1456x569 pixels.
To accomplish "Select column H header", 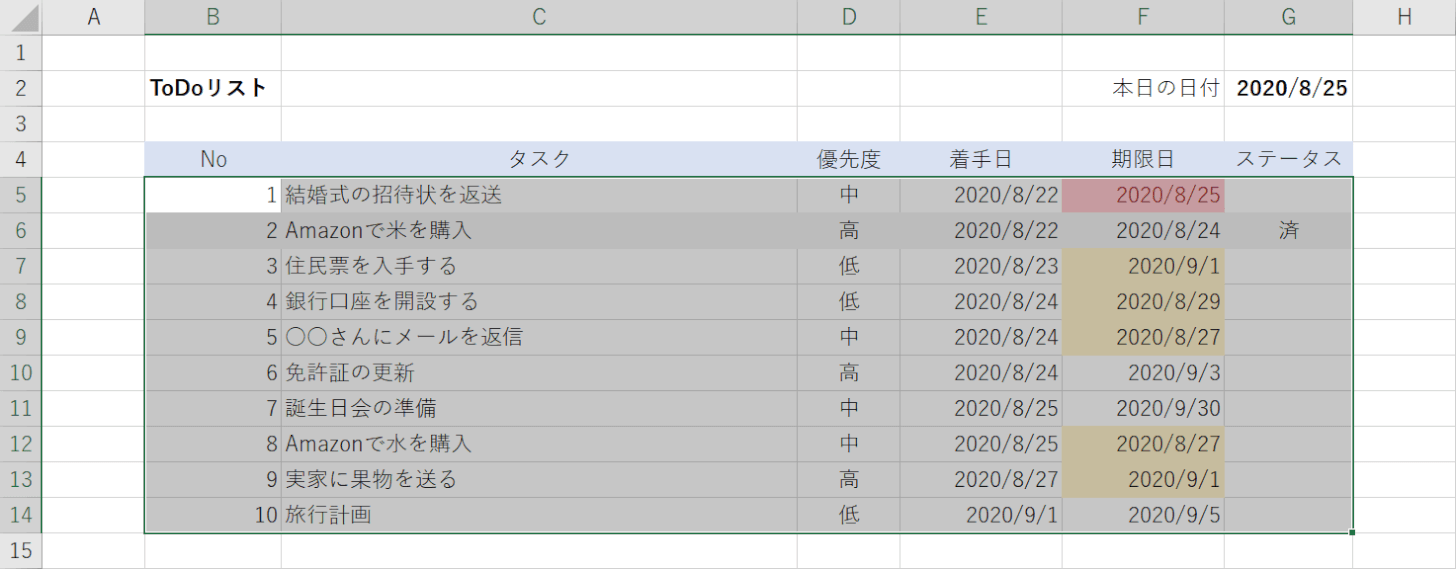I will click(1405, 17).
